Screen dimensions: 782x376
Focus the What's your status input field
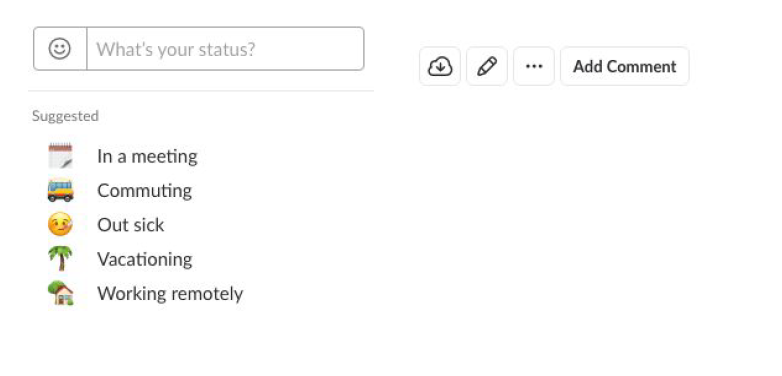point(225,49)
